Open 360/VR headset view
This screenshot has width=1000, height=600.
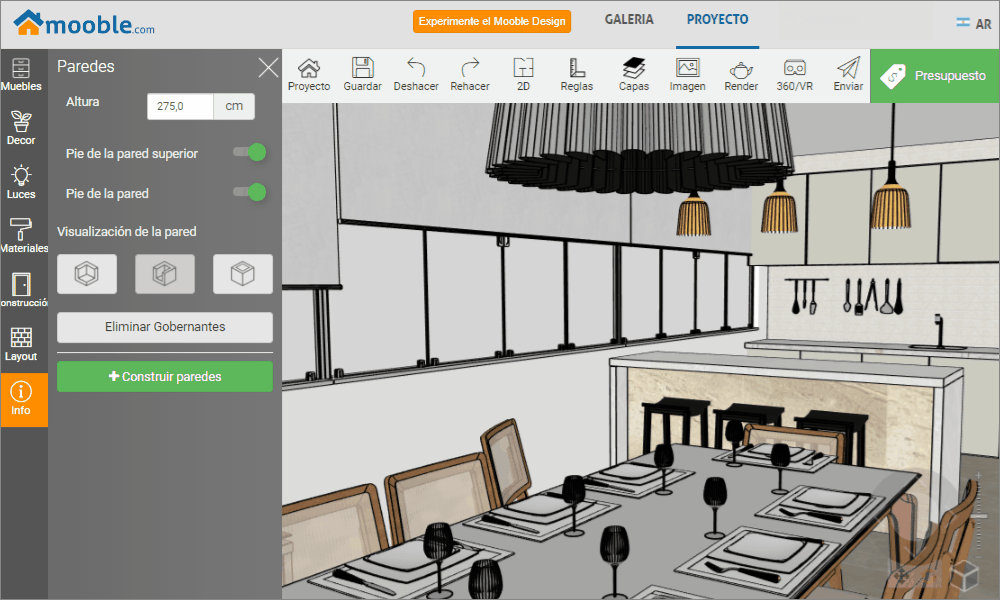coord(795,75)
